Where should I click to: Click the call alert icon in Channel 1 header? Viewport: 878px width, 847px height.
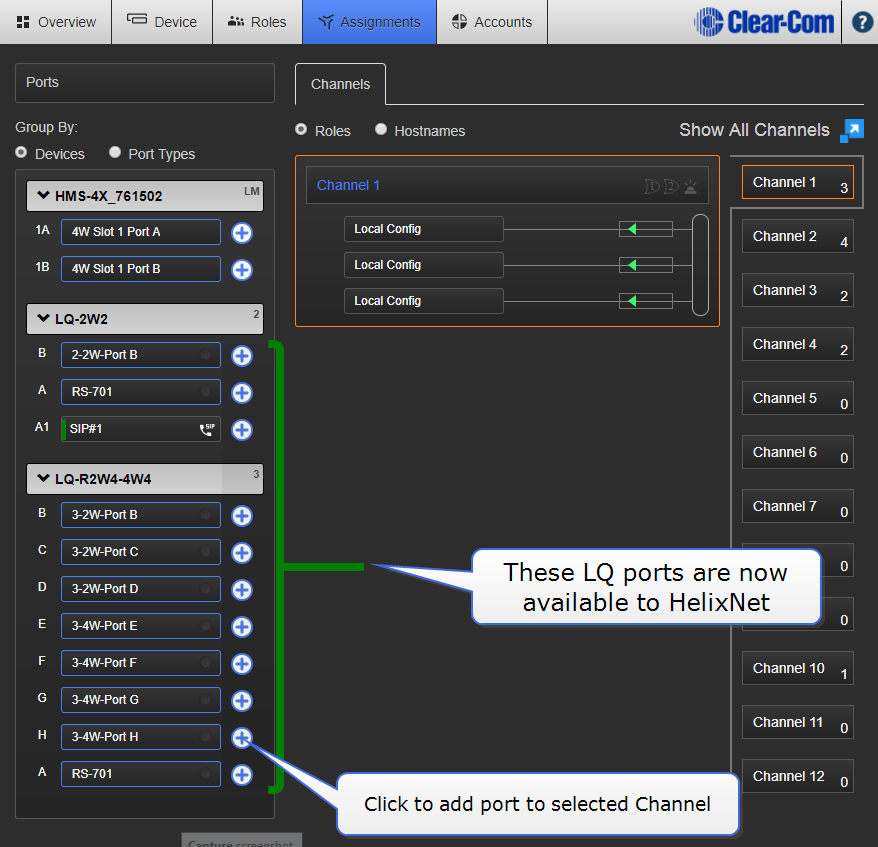(690, 186)
